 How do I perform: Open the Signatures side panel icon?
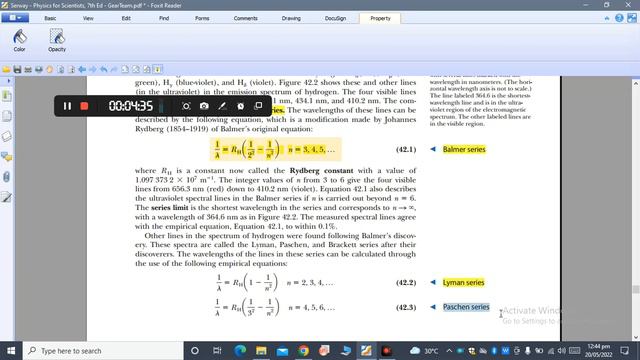[x=7, y=198]
